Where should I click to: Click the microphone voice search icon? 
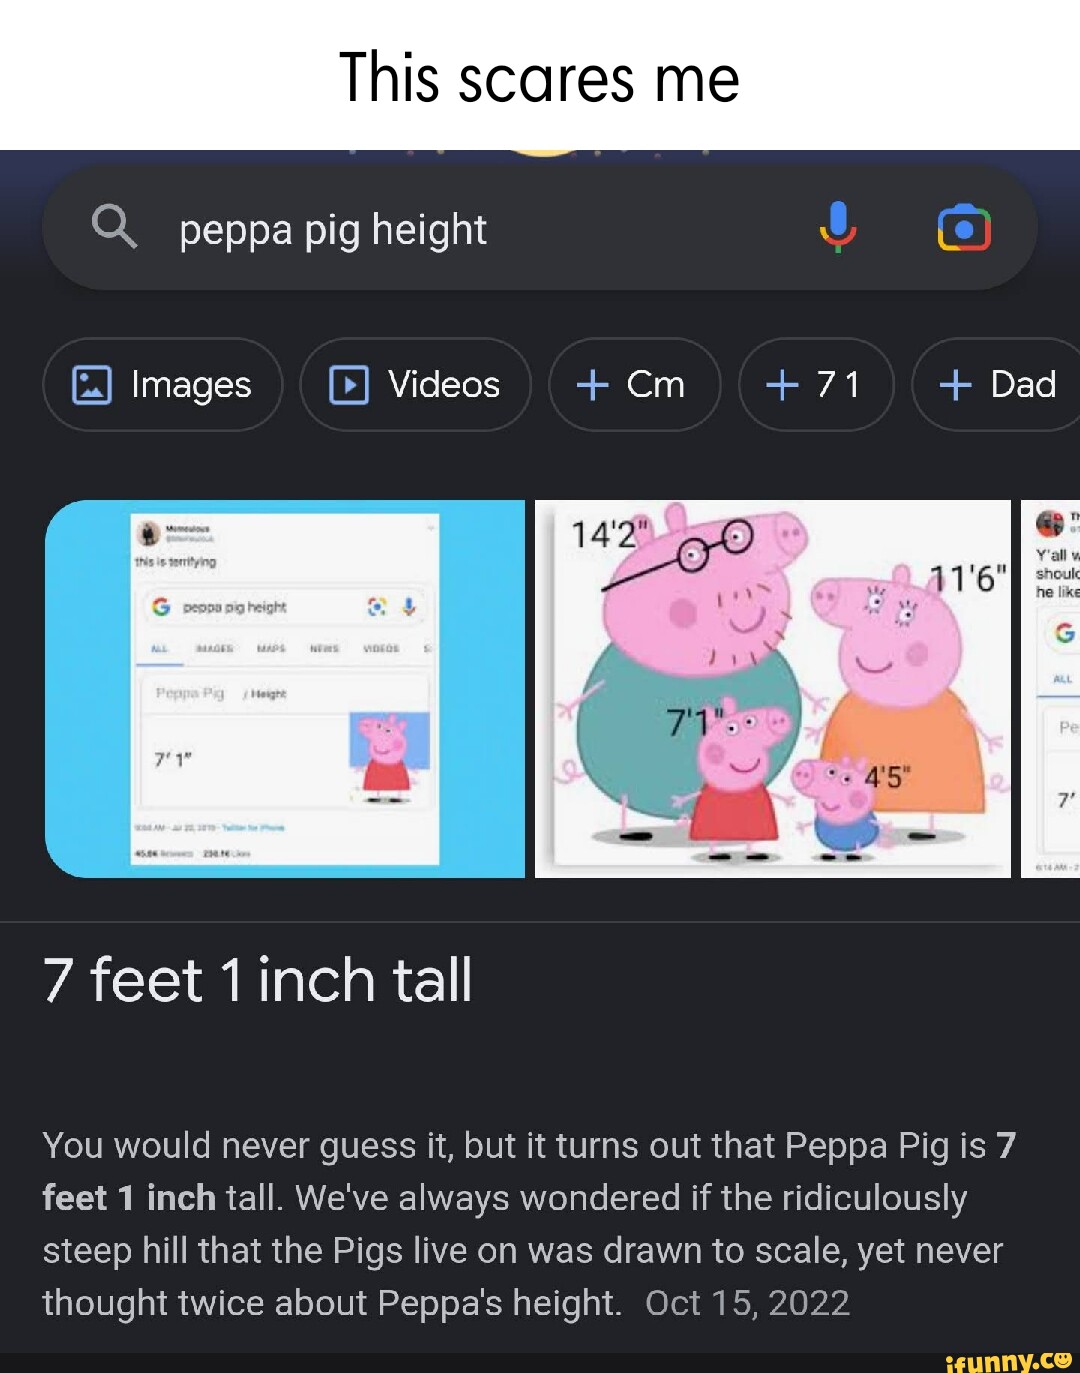click(839, 228)
